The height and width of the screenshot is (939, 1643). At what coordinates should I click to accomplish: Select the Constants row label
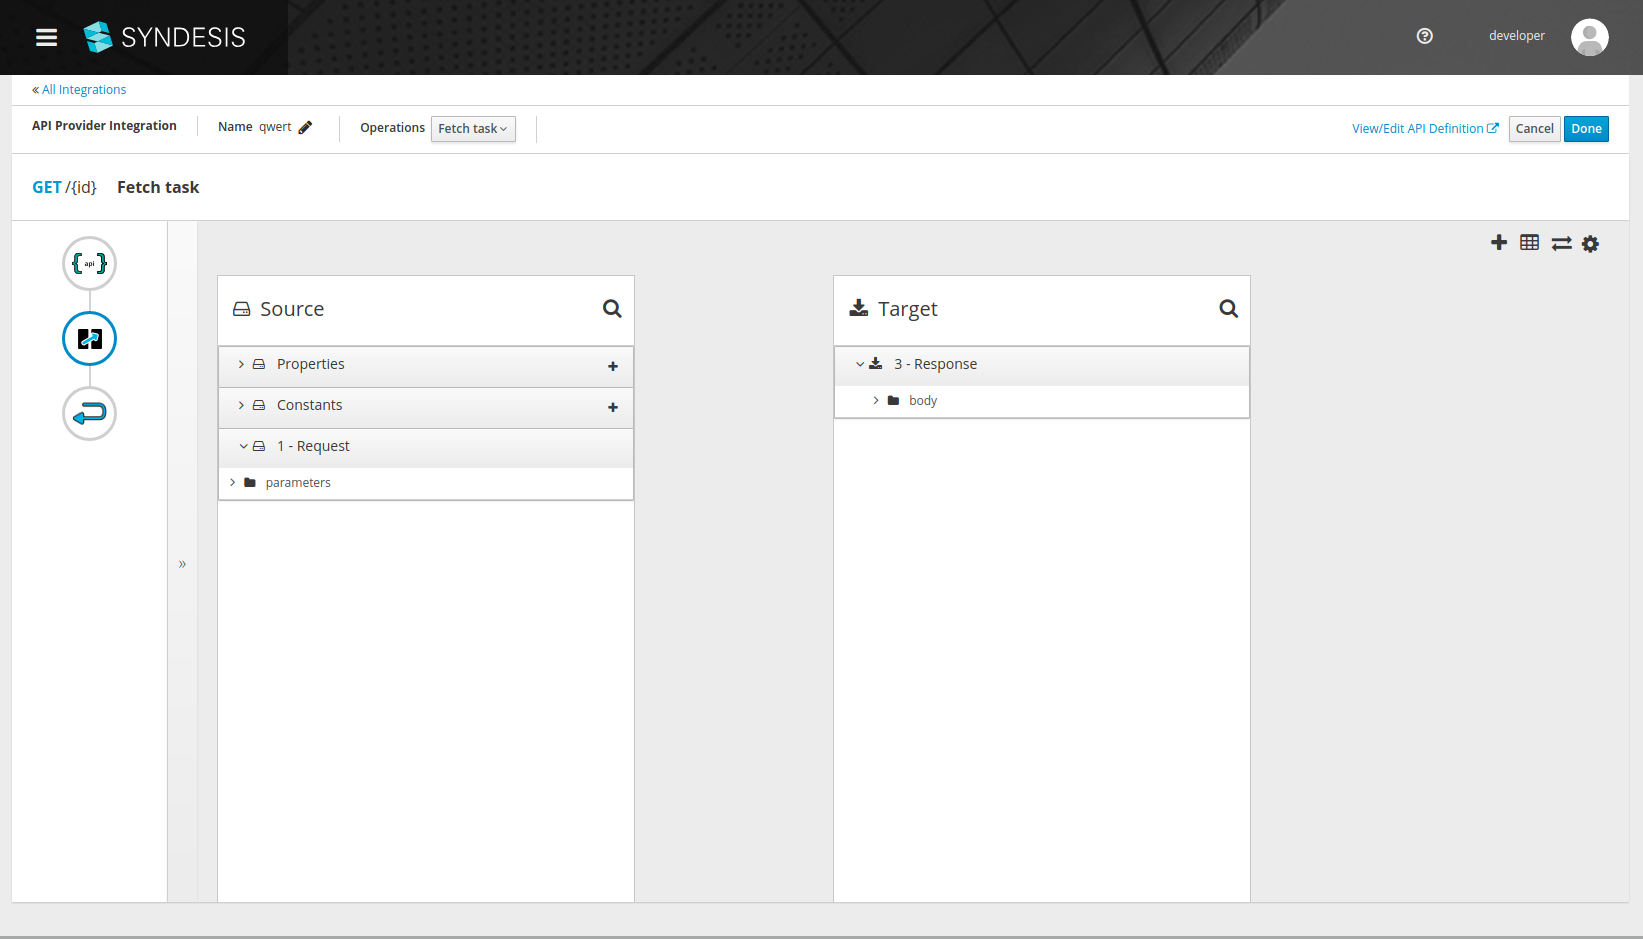[309, 405]
